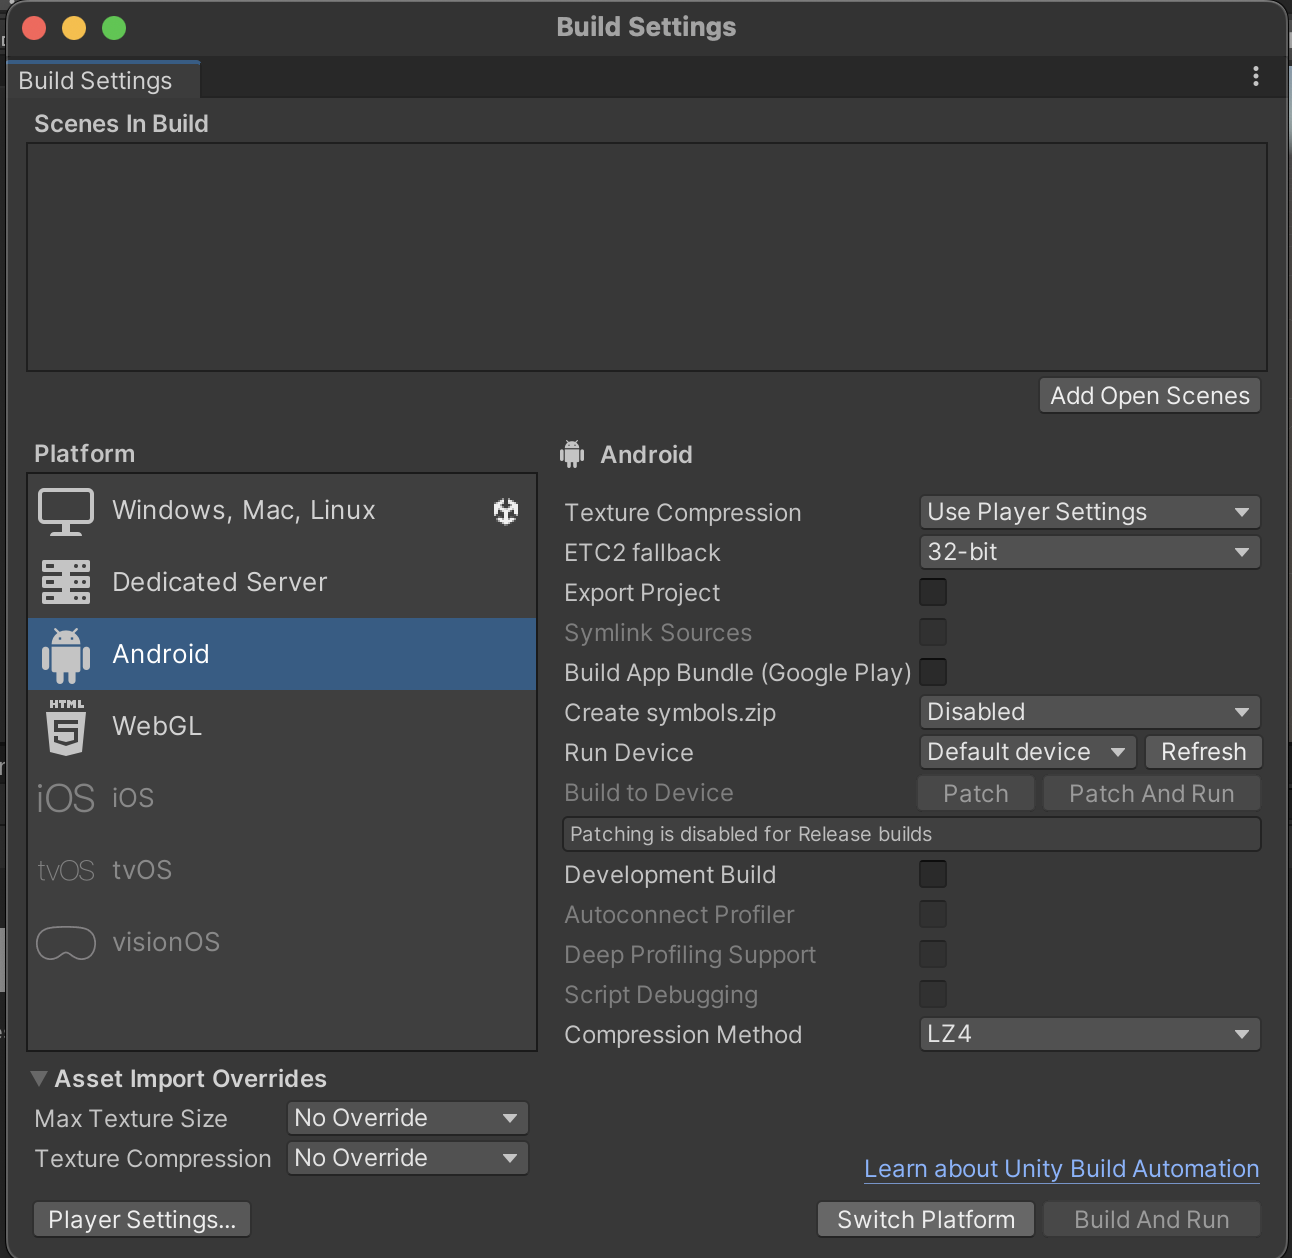This screenshot has height=1258, width=1292.
Task: Select Windows, Mac, Linux platform
Action: [282, 511]
